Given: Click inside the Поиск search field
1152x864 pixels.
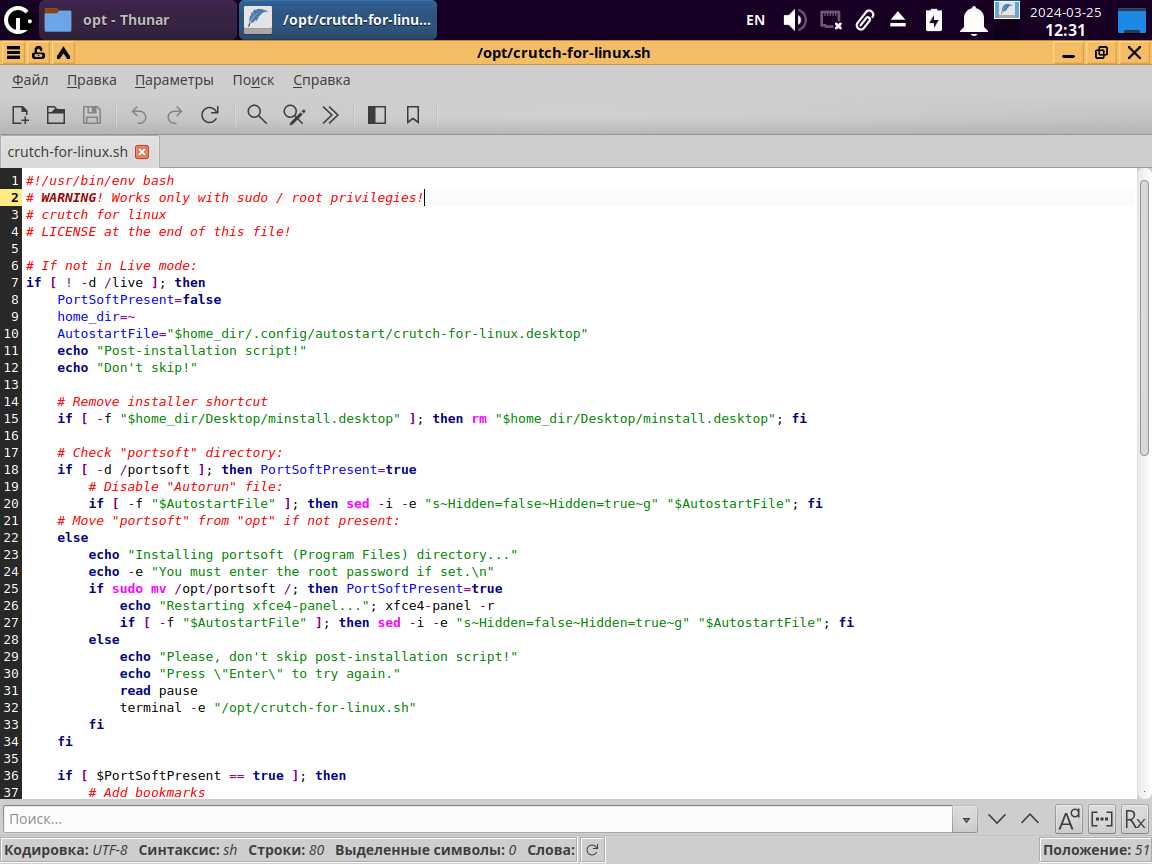Looking at the screenshot, I should click(x=478, y=819).
